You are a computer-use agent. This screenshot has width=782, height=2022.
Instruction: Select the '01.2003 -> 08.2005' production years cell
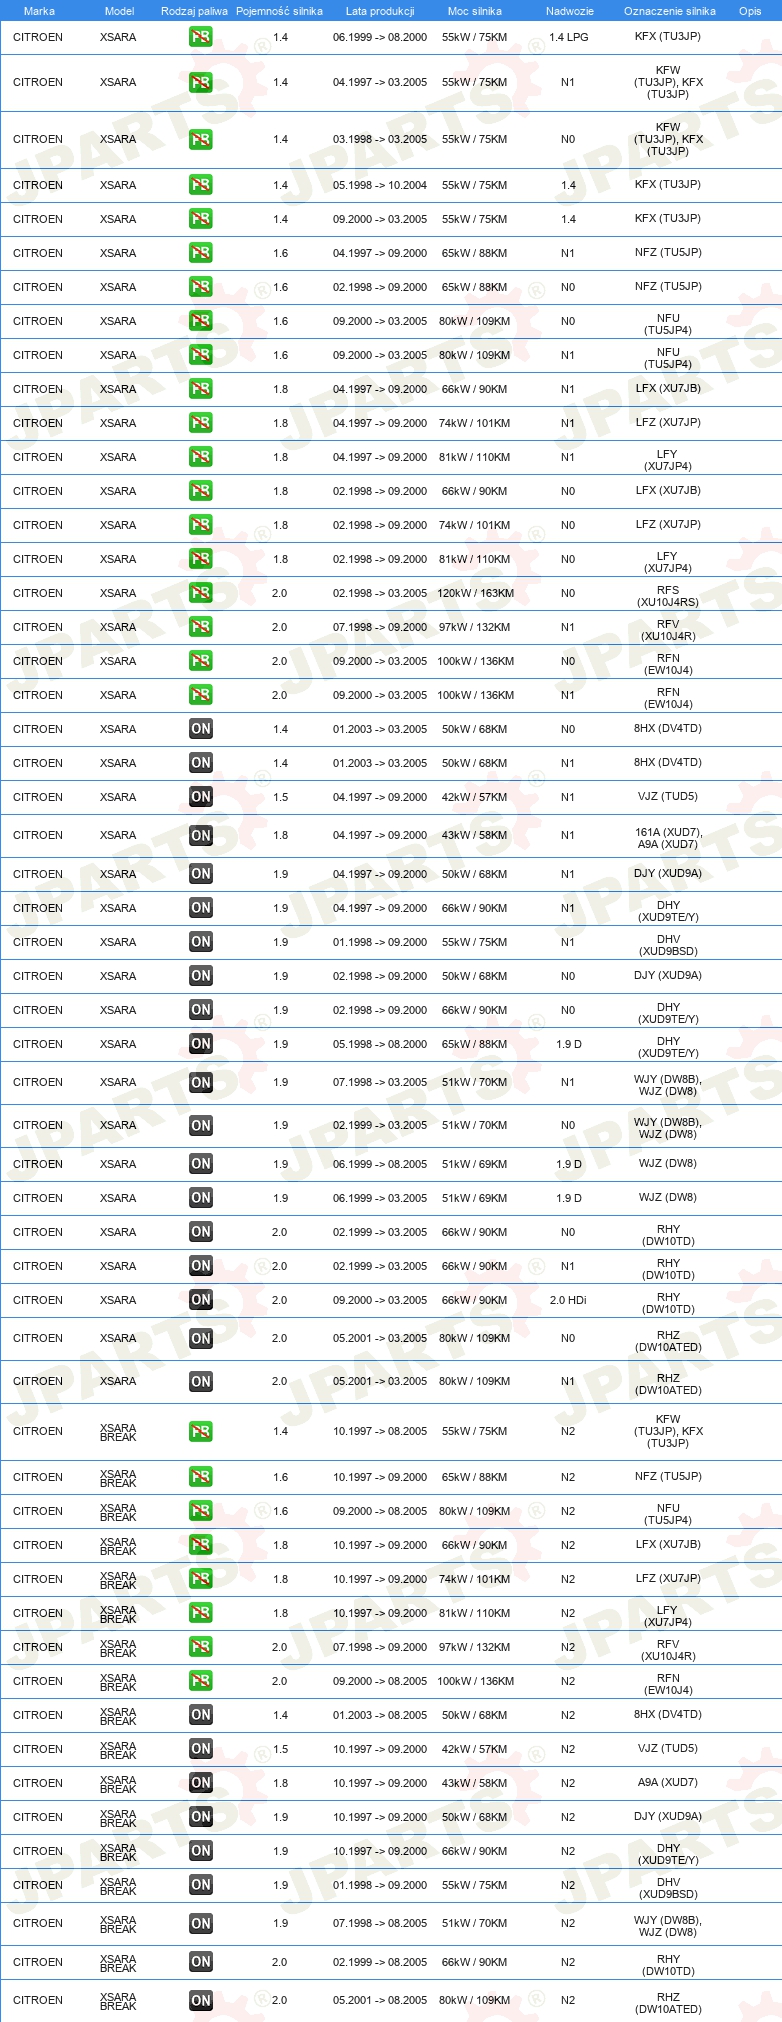click(380, 1715)
